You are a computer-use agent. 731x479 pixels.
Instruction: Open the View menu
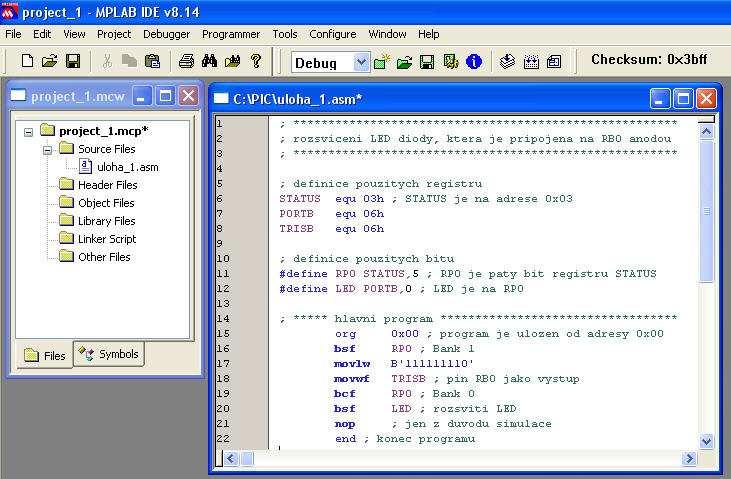(x=74, y=34)
